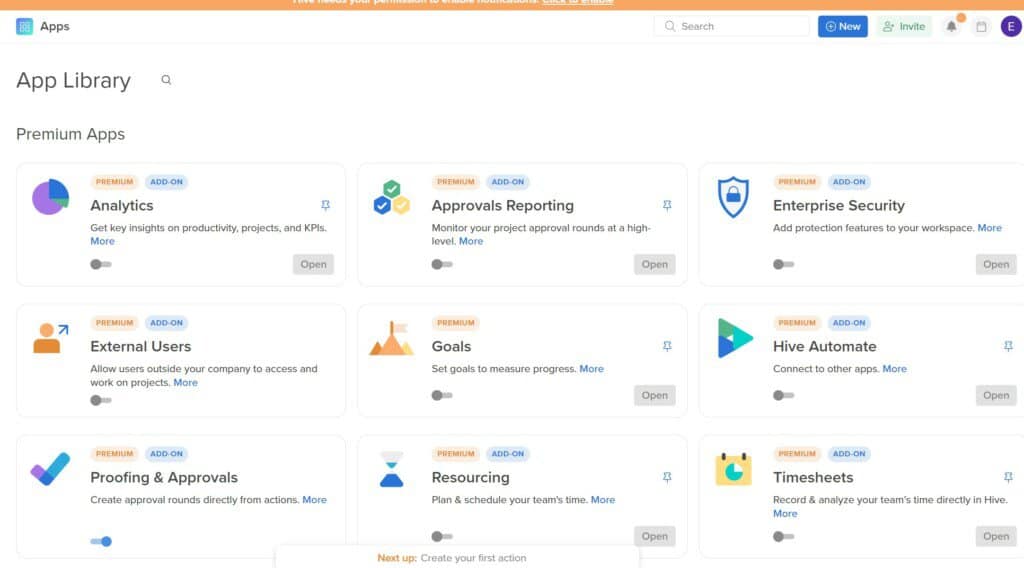The width and height of the screenshot is (1024, 568).
Task: Click PREMIUM badge on Goals card
Action: point(456,323)
